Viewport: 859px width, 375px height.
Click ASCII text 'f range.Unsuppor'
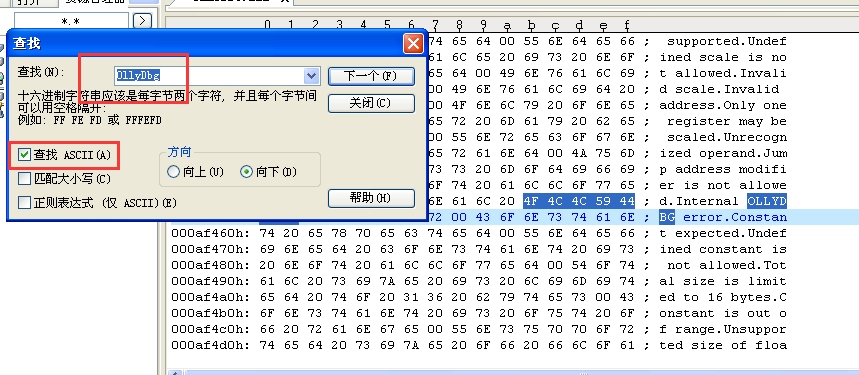click(x=723, y=329)
